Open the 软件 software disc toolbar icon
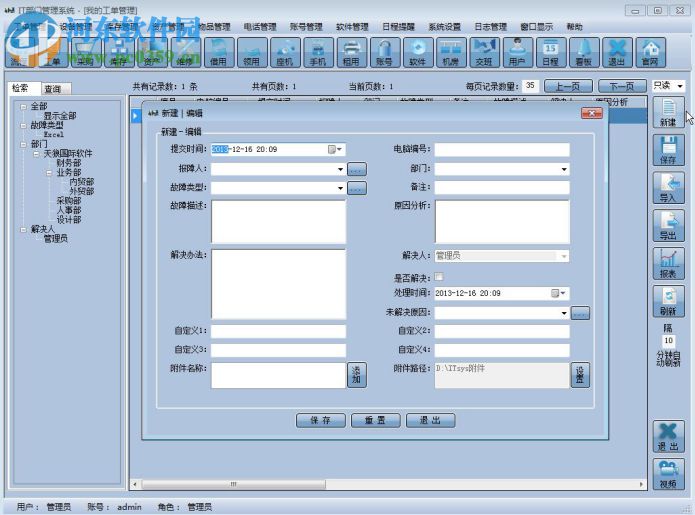The height and width of the screenshot is (515, 695). point(418,53)
